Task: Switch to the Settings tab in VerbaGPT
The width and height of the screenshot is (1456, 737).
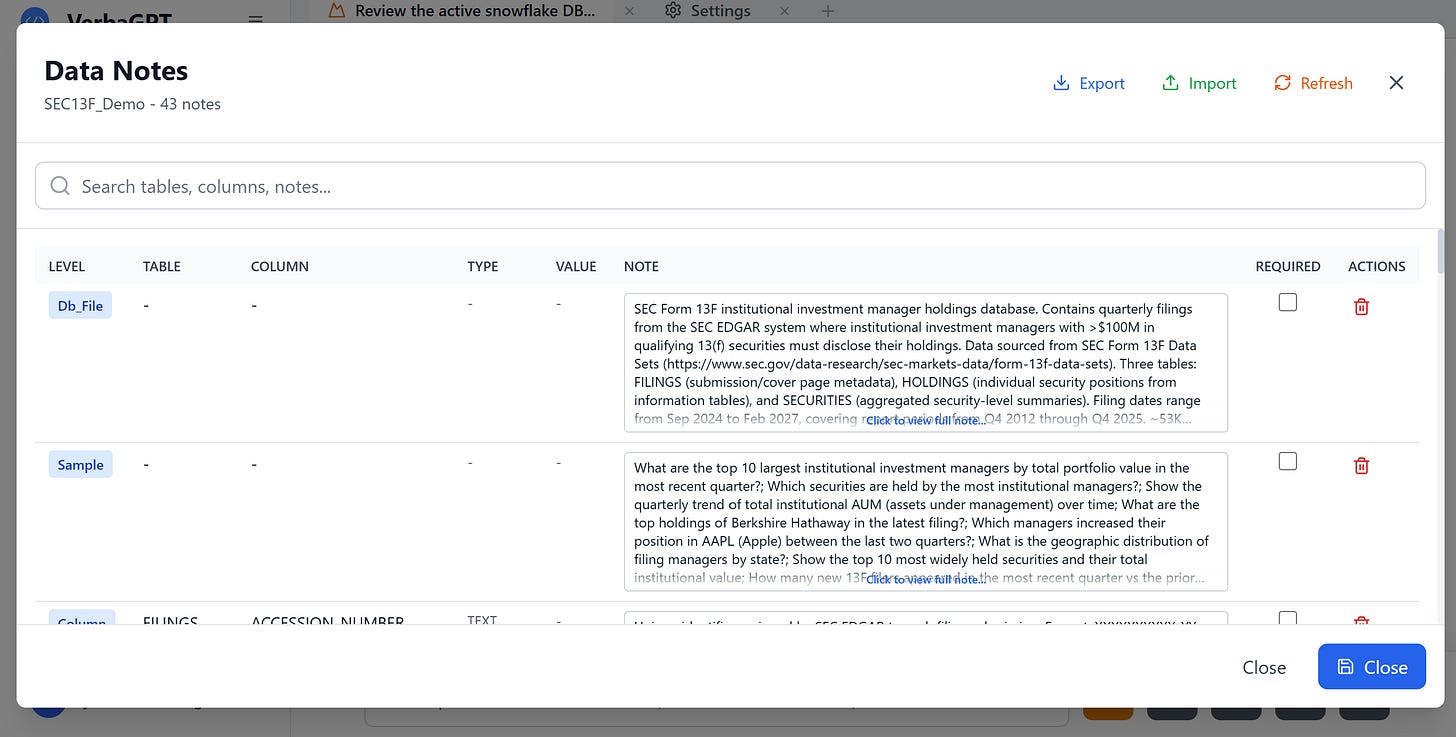Action: [708, 11]
